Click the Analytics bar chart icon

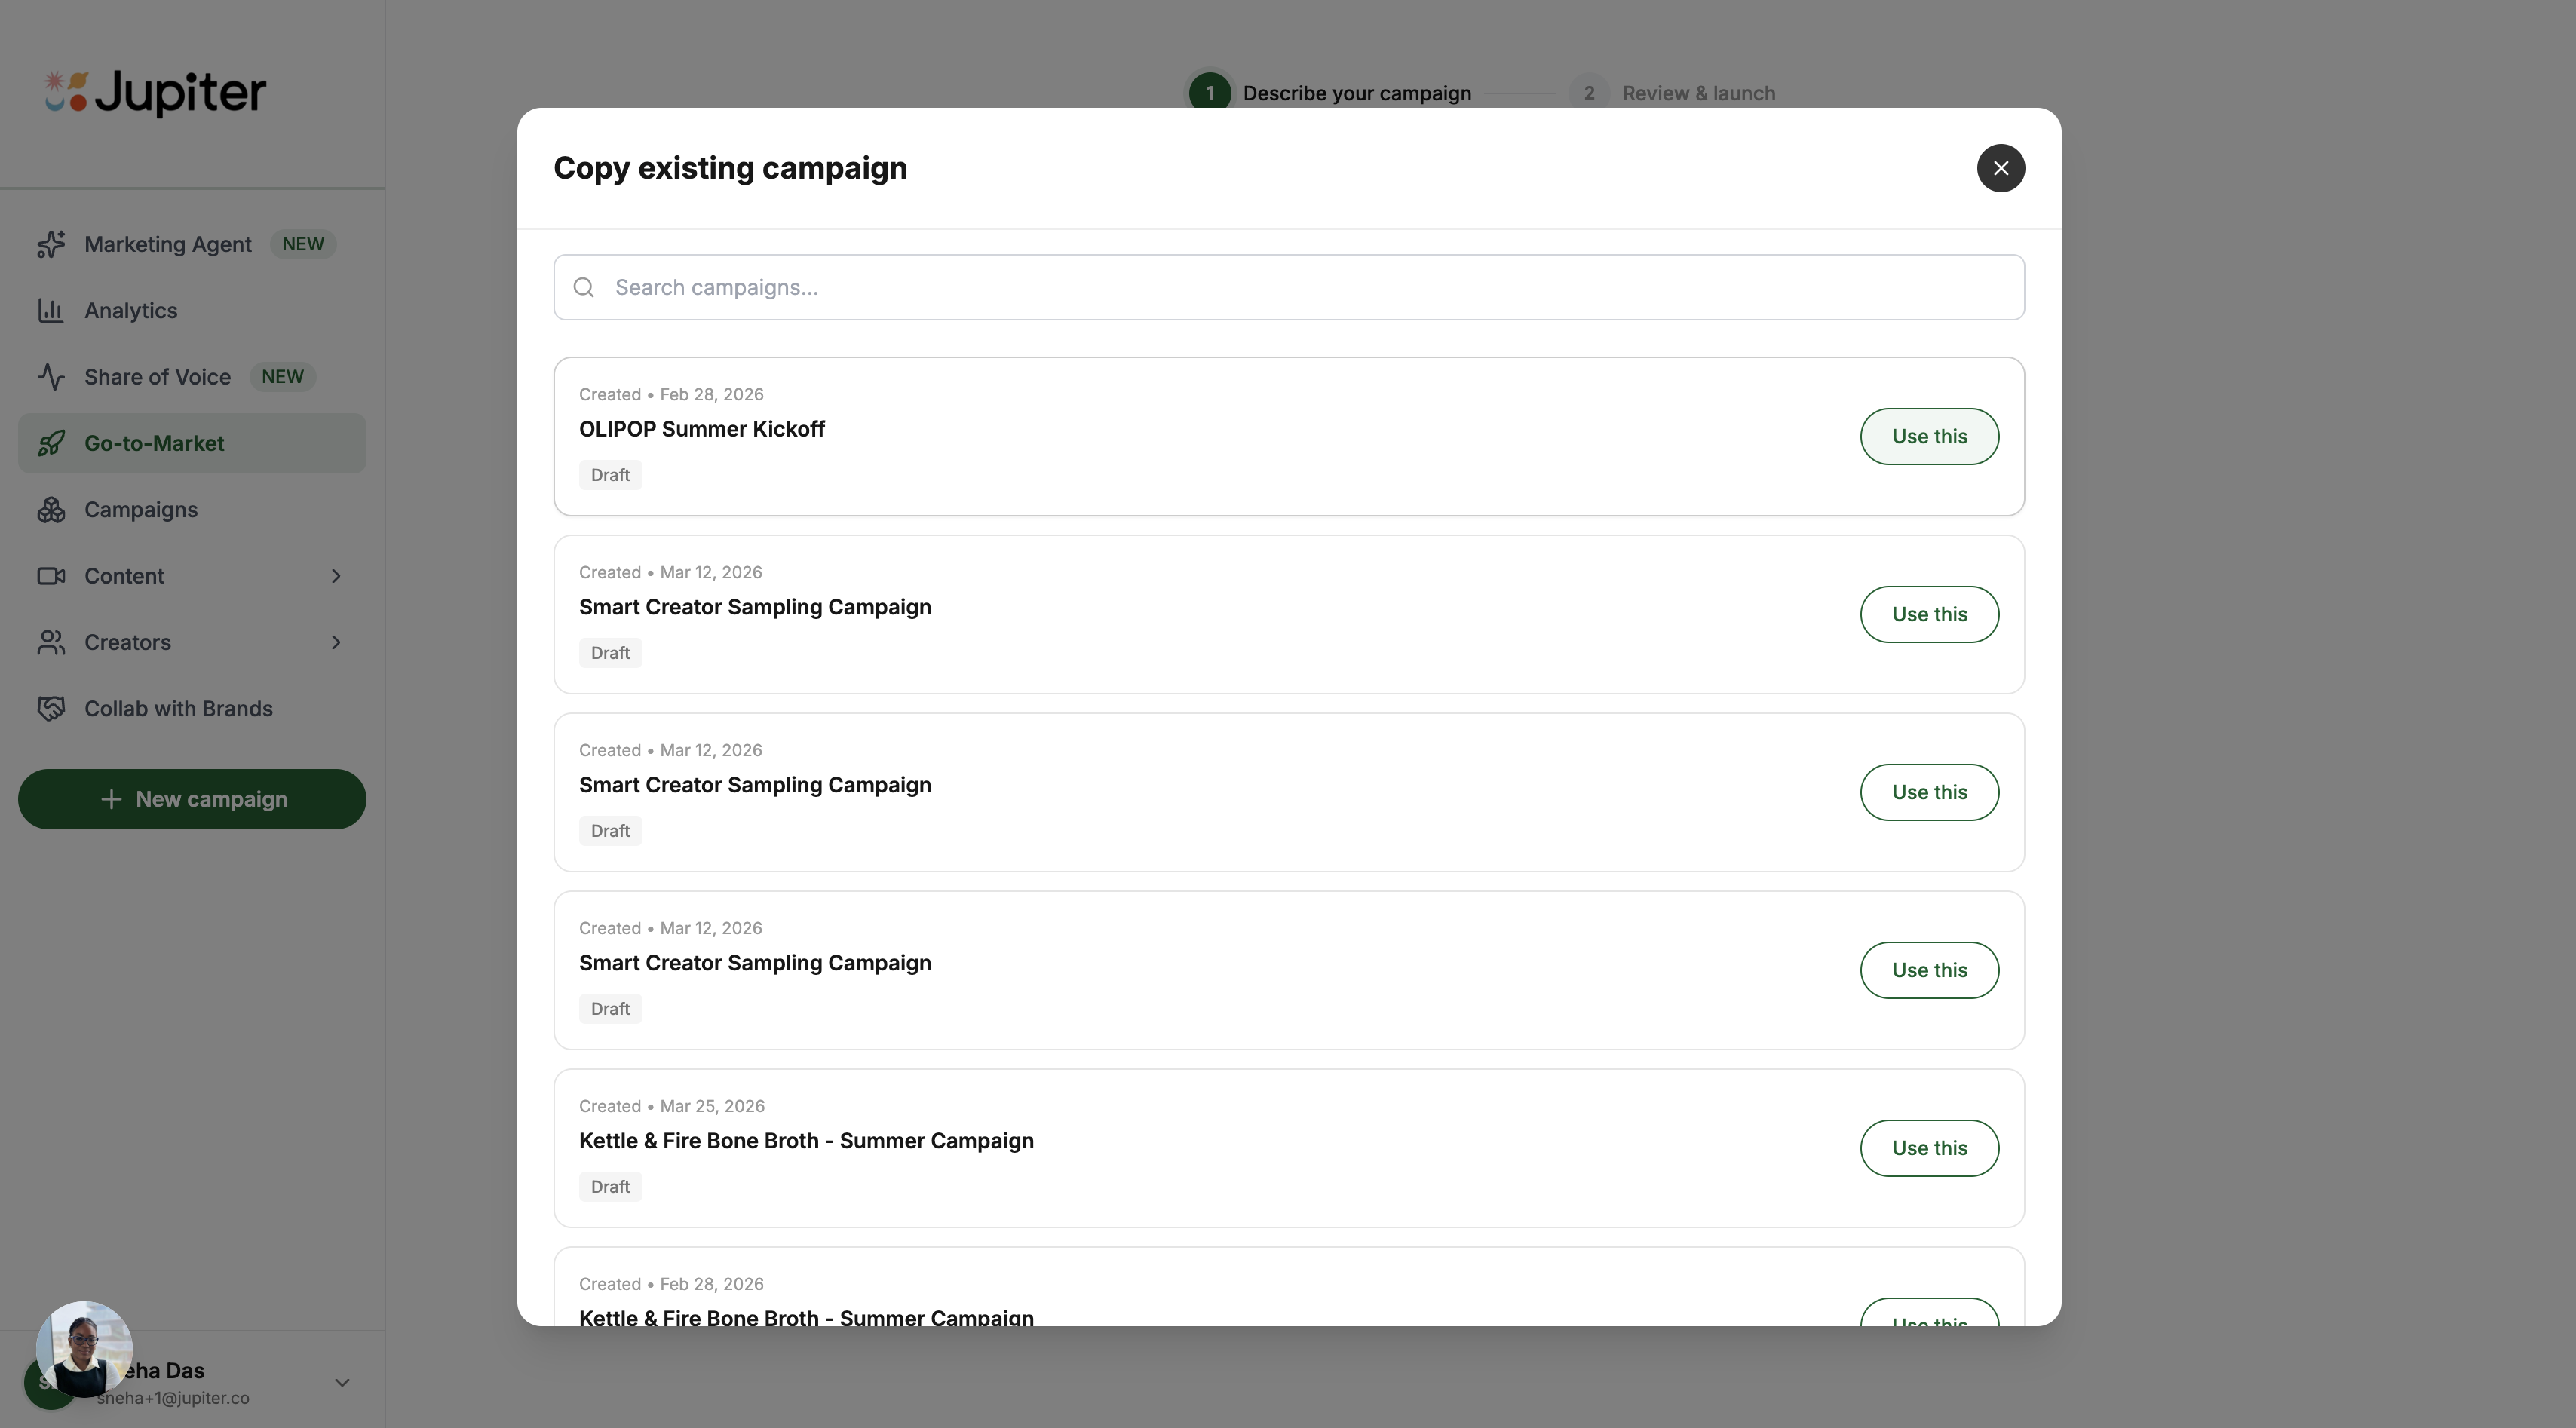51,311
